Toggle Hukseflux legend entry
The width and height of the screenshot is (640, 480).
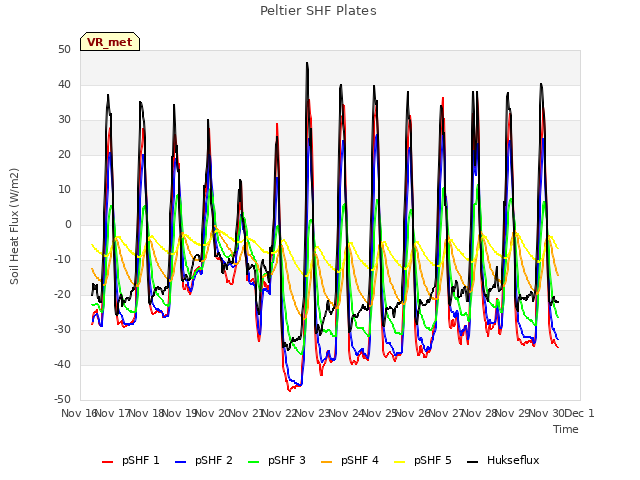click(503, 460)
